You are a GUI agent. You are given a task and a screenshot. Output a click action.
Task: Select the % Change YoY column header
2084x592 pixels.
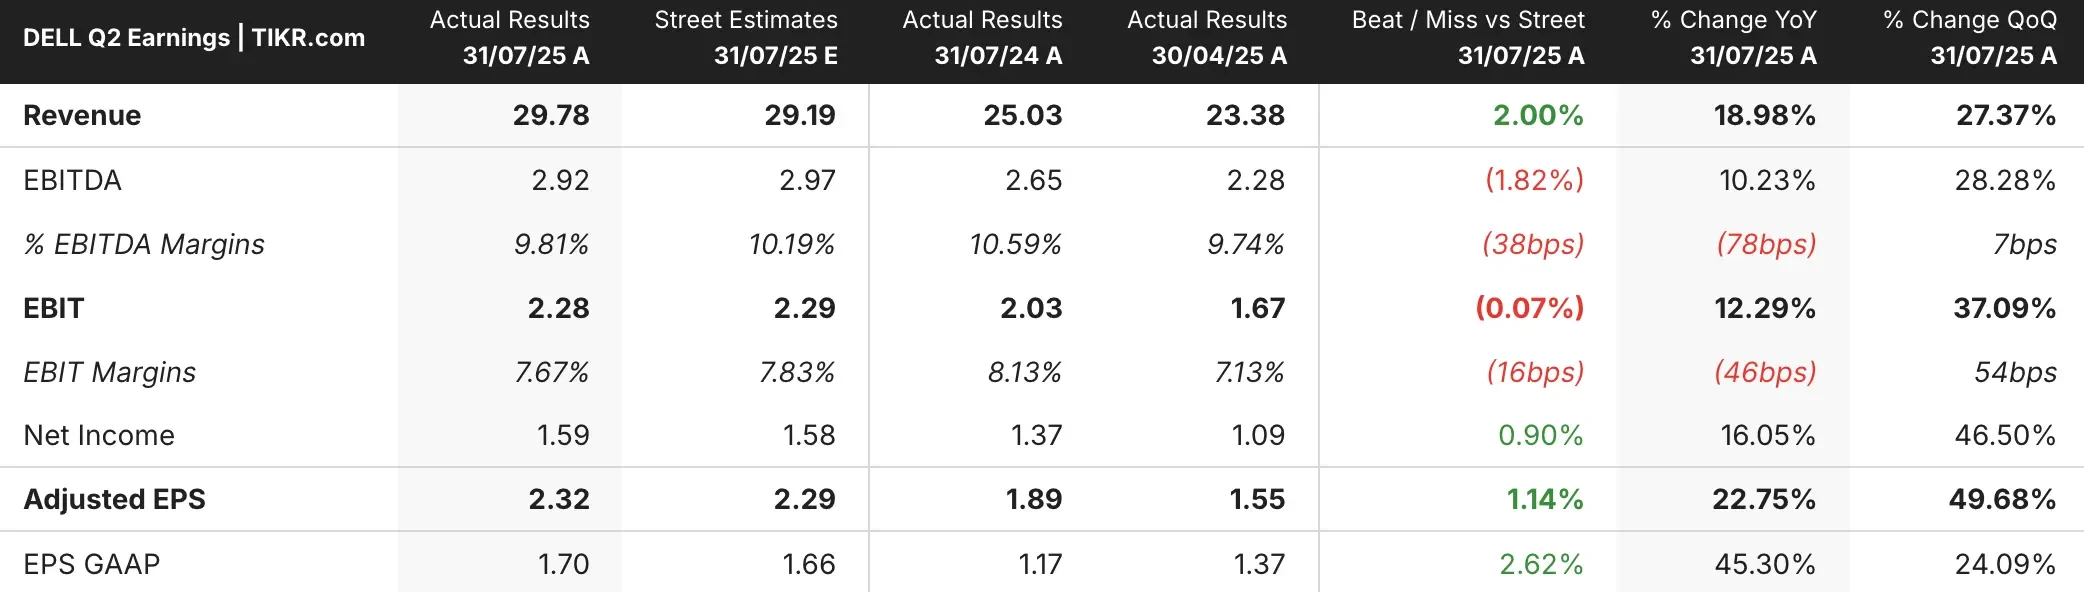tap(1734, 38)
